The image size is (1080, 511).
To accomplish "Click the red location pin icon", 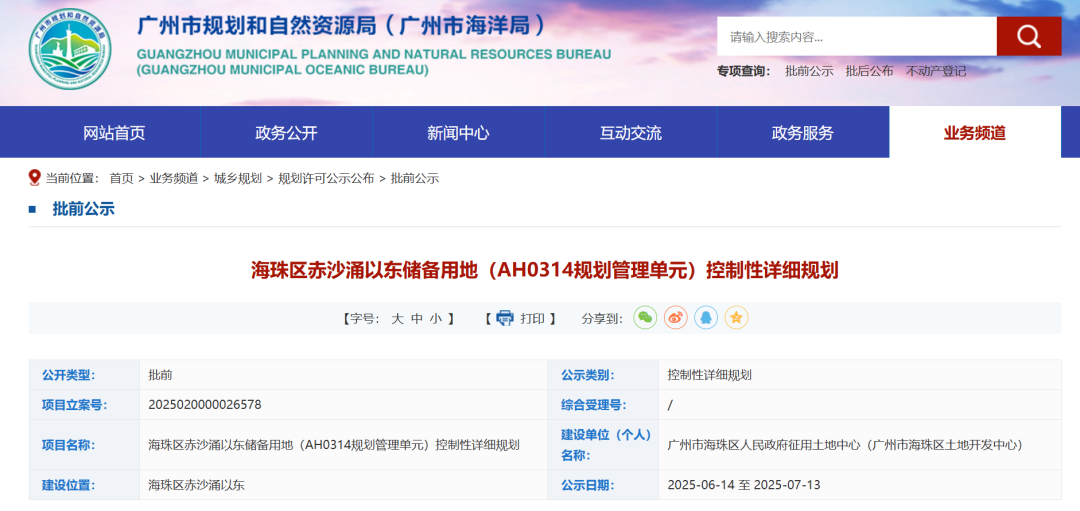I will pyautogui.click(x=35, y=178).
